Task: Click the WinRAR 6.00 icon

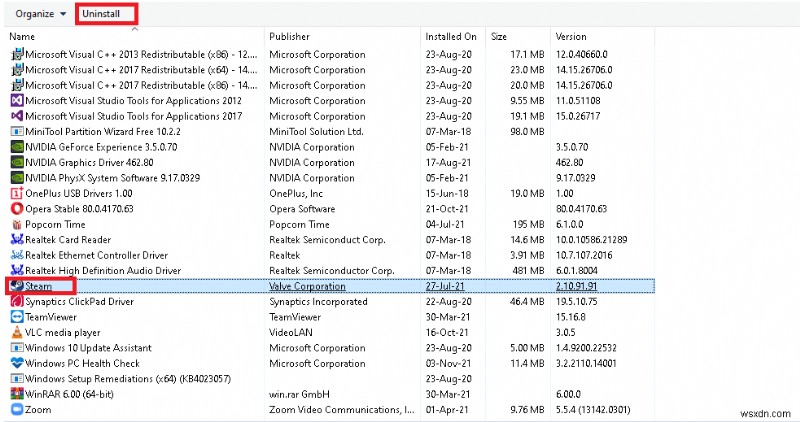Action: pos(17,394)
